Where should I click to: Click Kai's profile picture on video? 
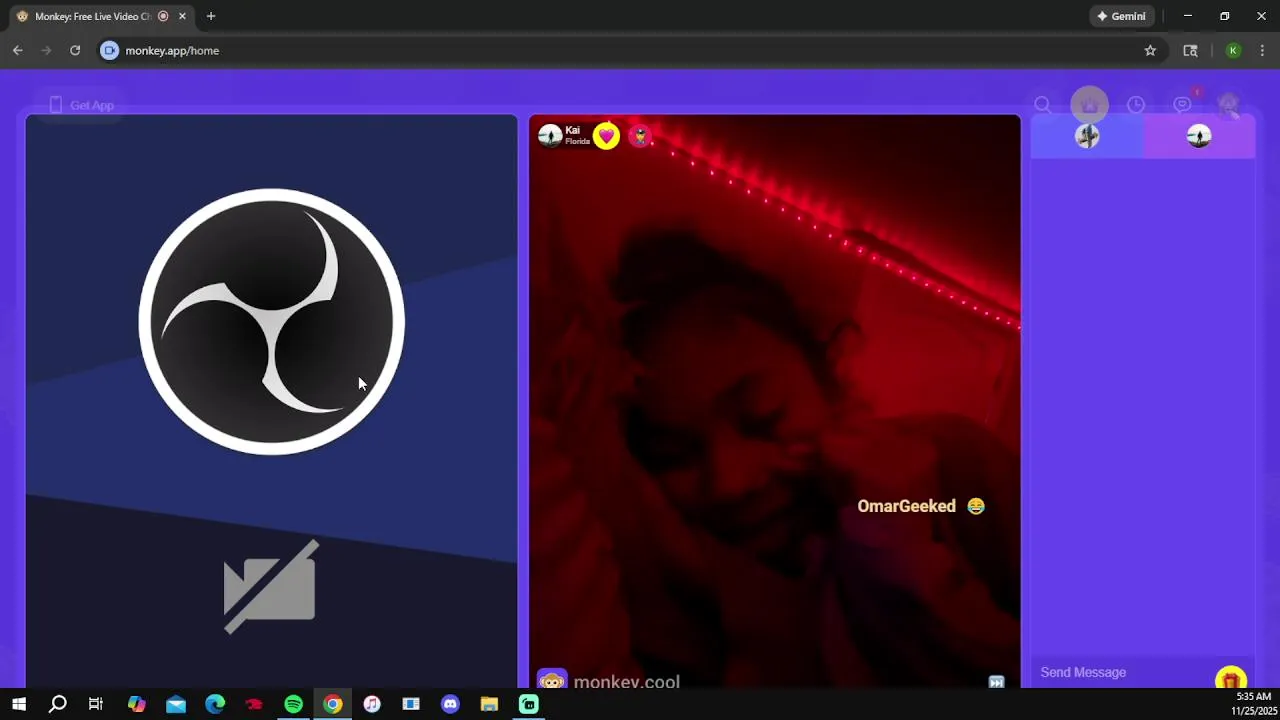click(x=550, y=136)
